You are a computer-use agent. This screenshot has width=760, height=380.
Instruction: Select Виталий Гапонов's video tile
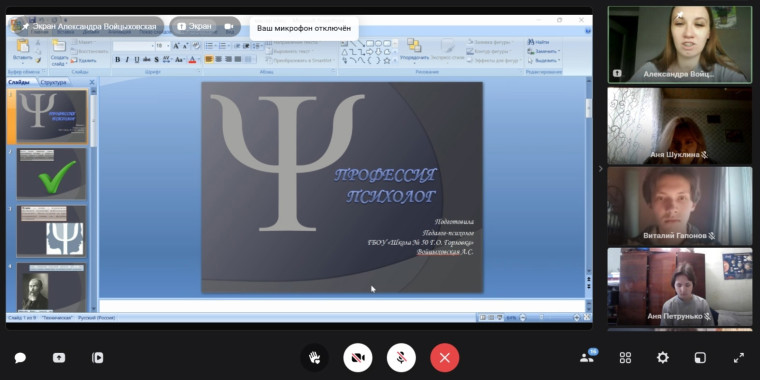680,206
